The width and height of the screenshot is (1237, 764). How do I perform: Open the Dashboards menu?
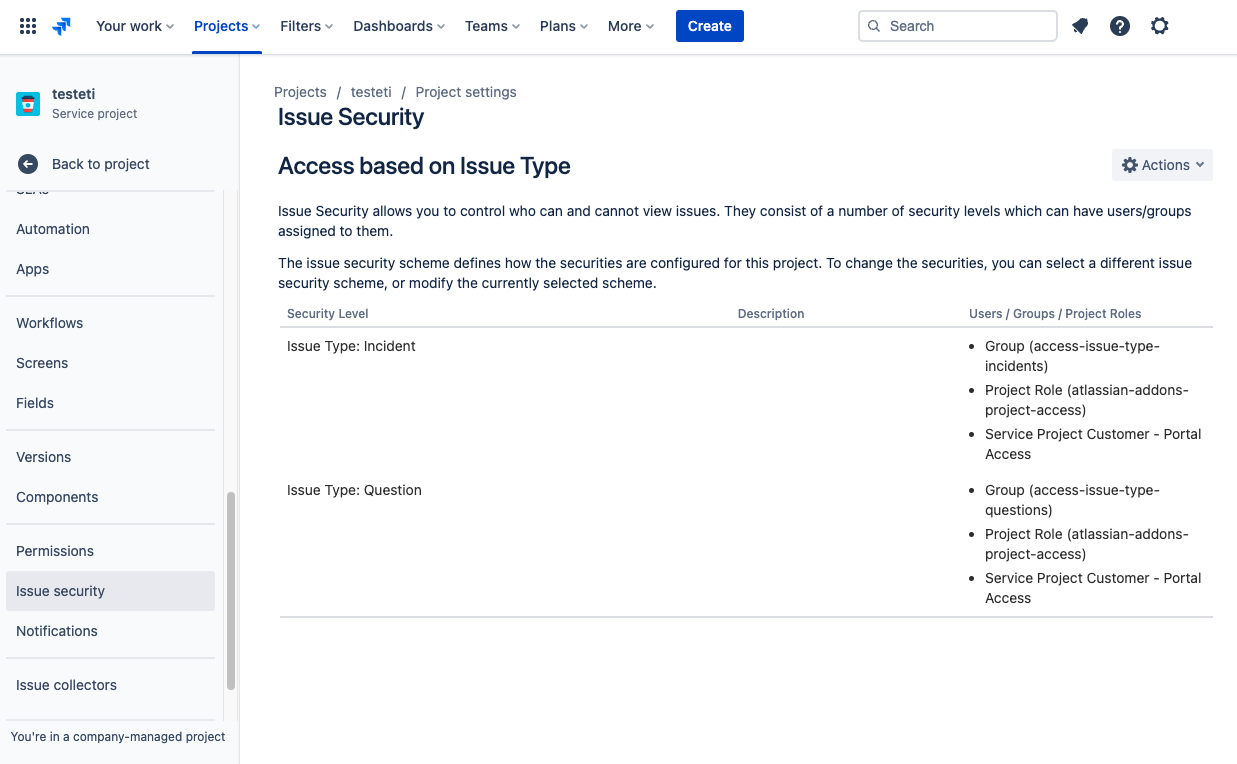point(399,26)
